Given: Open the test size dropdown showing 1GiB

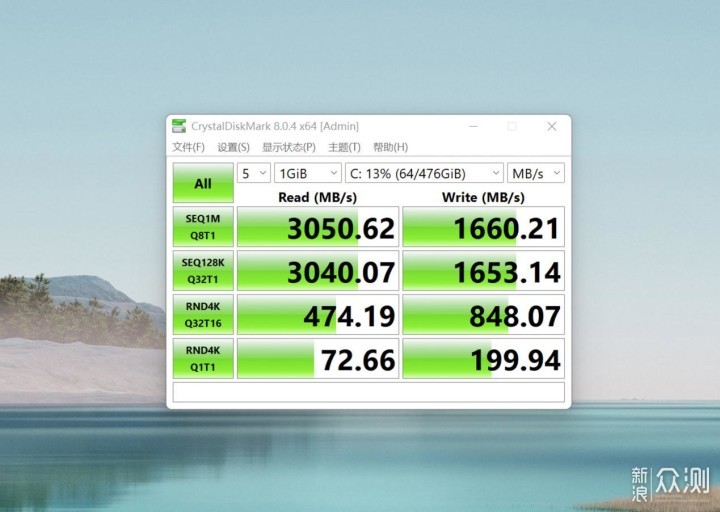Looking at the screenshot, I should pyautogui.click(x=308, y=173).
